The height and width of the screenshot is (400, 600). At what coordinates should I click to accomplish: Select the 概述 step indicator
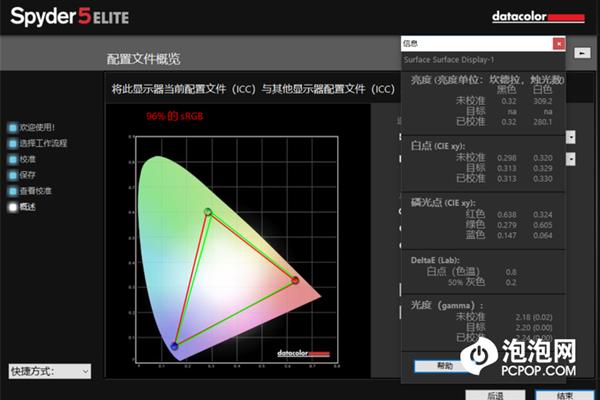13,207
